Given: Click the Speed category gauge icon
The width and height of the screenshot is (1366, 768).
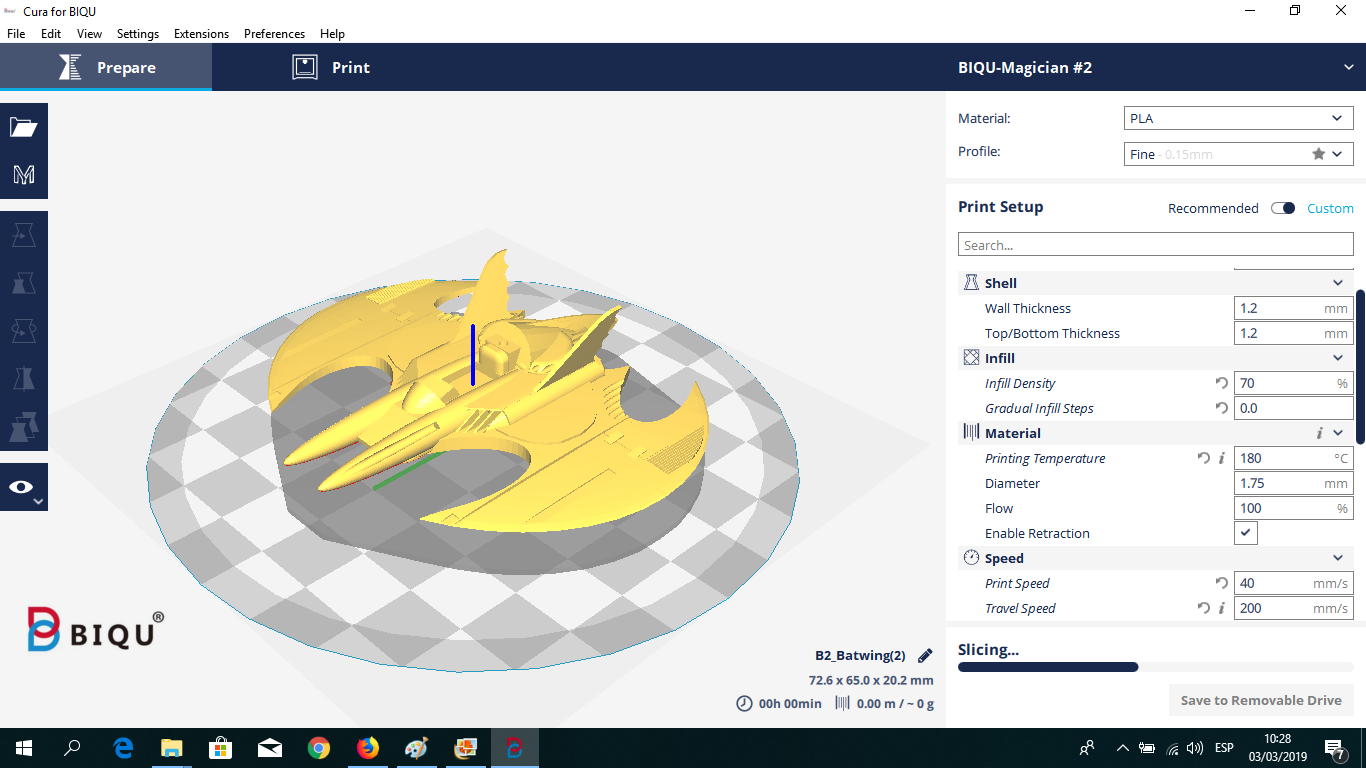Looking at the screenshot, I should click(971, 558).
